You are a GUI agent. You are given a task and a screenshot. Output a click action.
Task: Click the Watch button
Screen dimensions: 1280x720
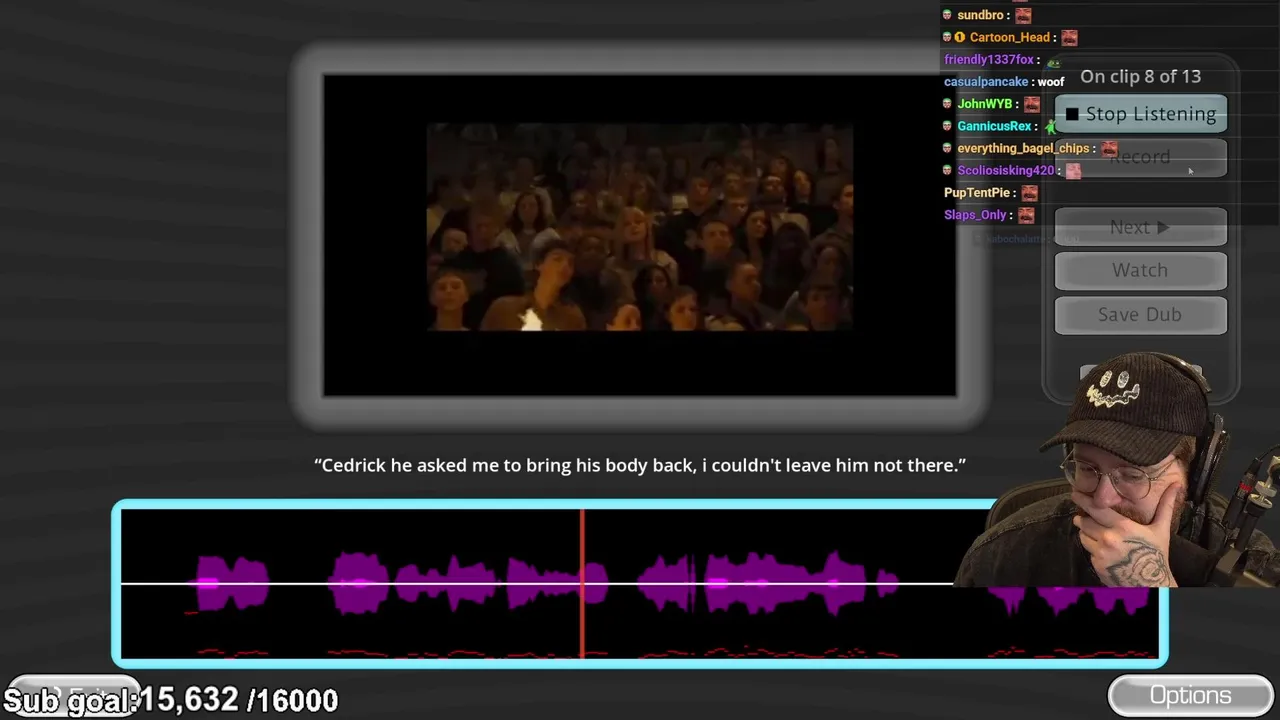(x=1140, y=270)
